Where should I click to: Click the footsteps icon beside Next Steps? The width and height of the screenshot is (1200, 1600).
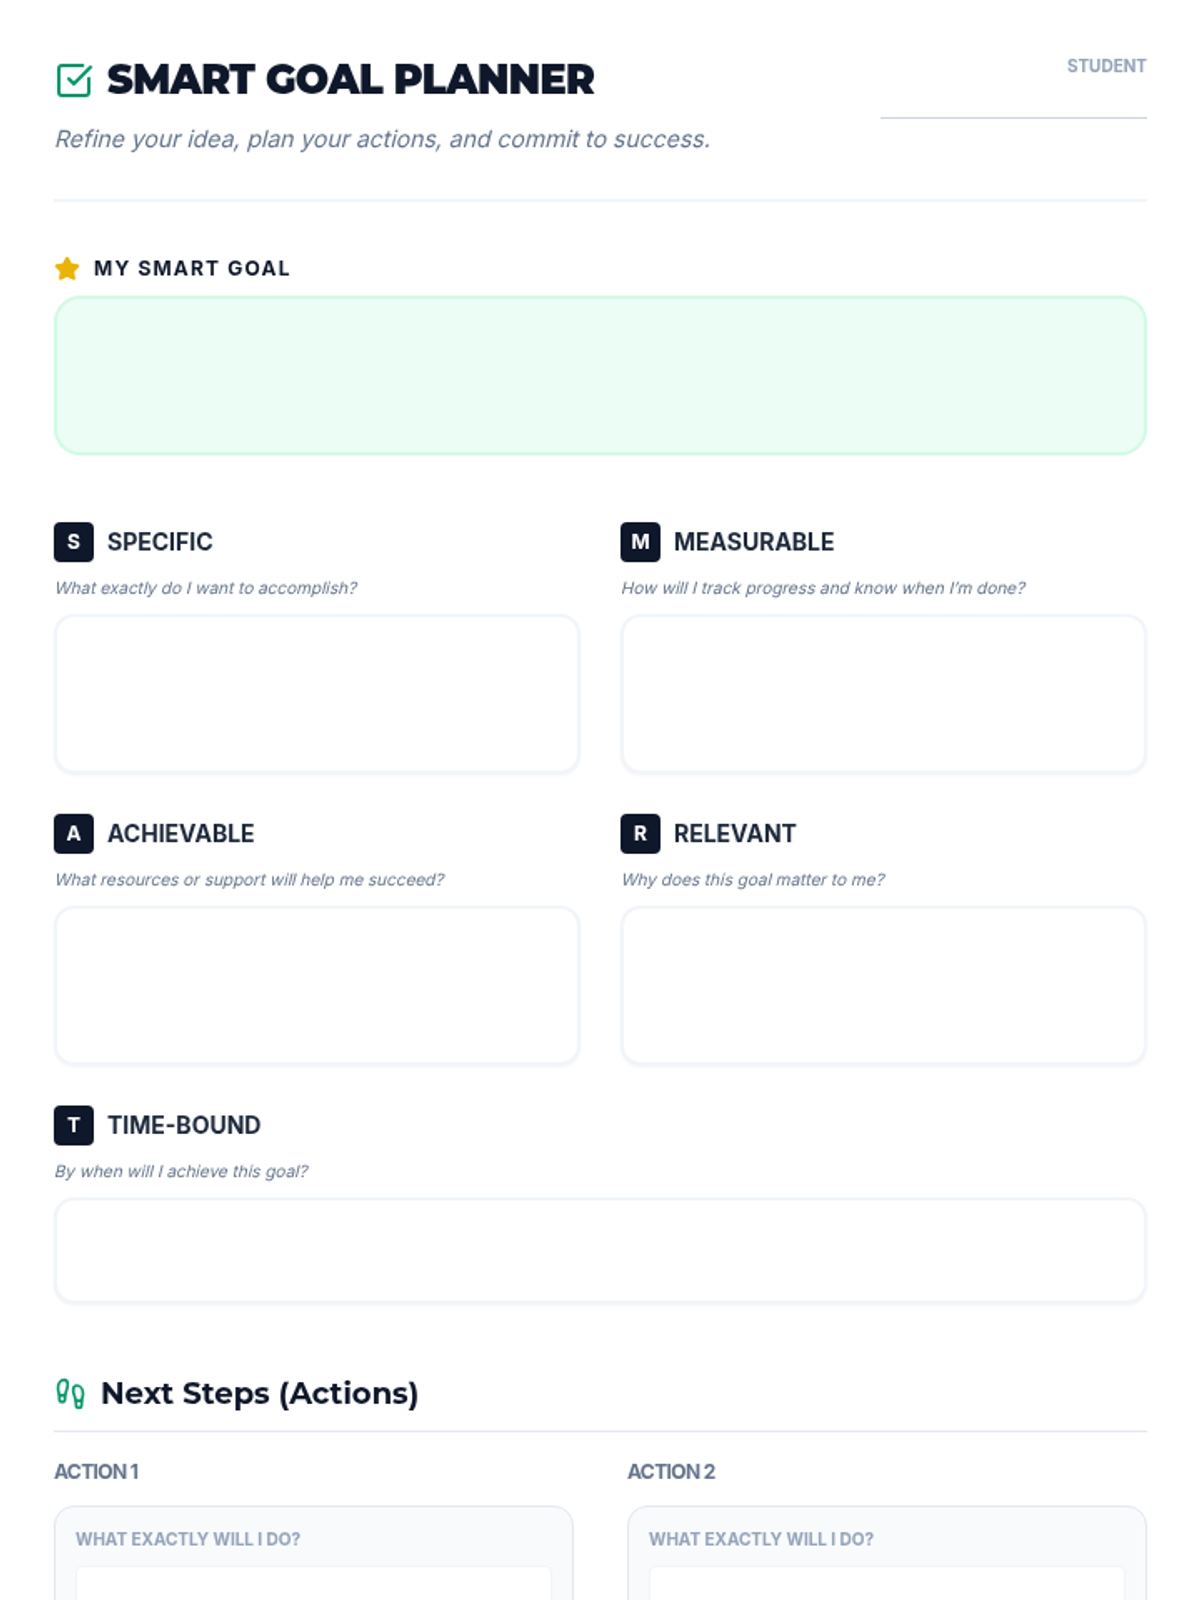70,1393
